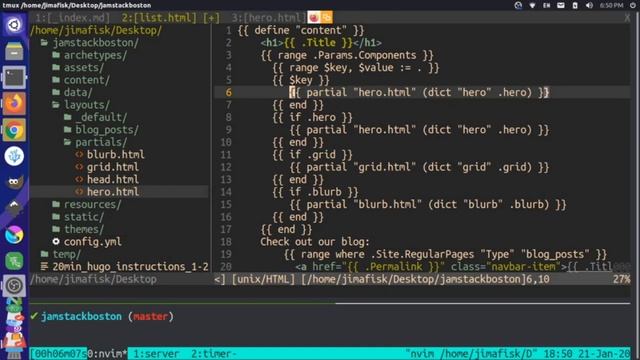The image size is (640, 360).
Task: Click the /home/jimafisk/Desktop/ root path
Action: pyautogui.click(x=96, y=30)
